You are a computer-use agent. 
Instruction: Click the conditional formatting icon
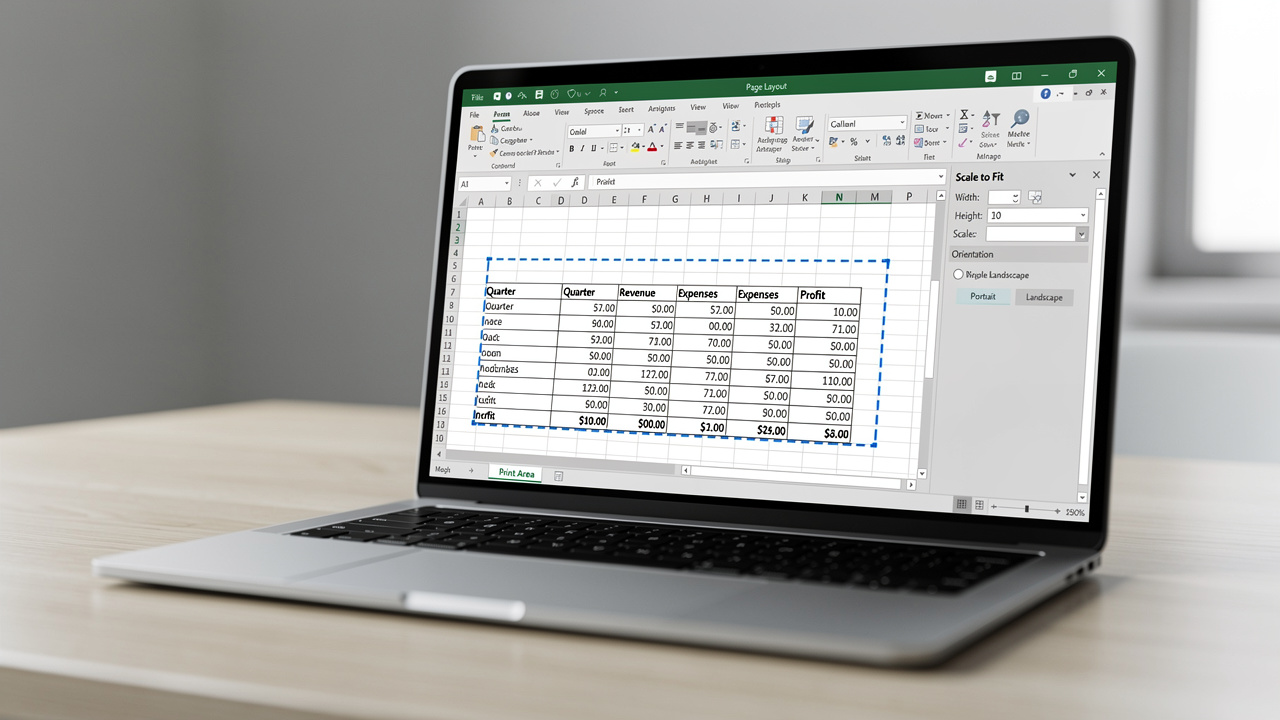pyautogui.click(x=774, y=125)
